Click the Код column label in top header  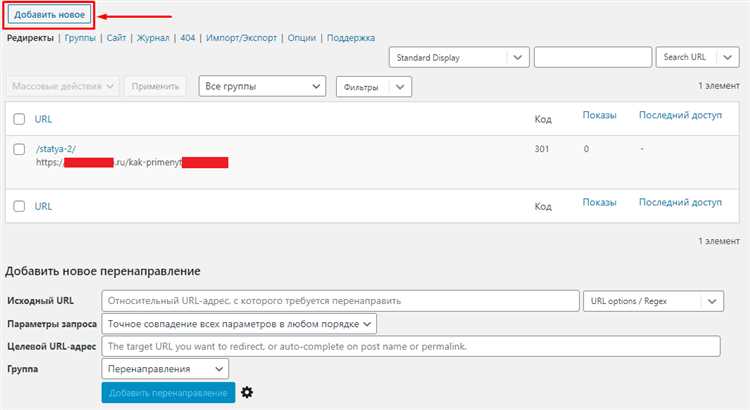click(x=543, y=119)
